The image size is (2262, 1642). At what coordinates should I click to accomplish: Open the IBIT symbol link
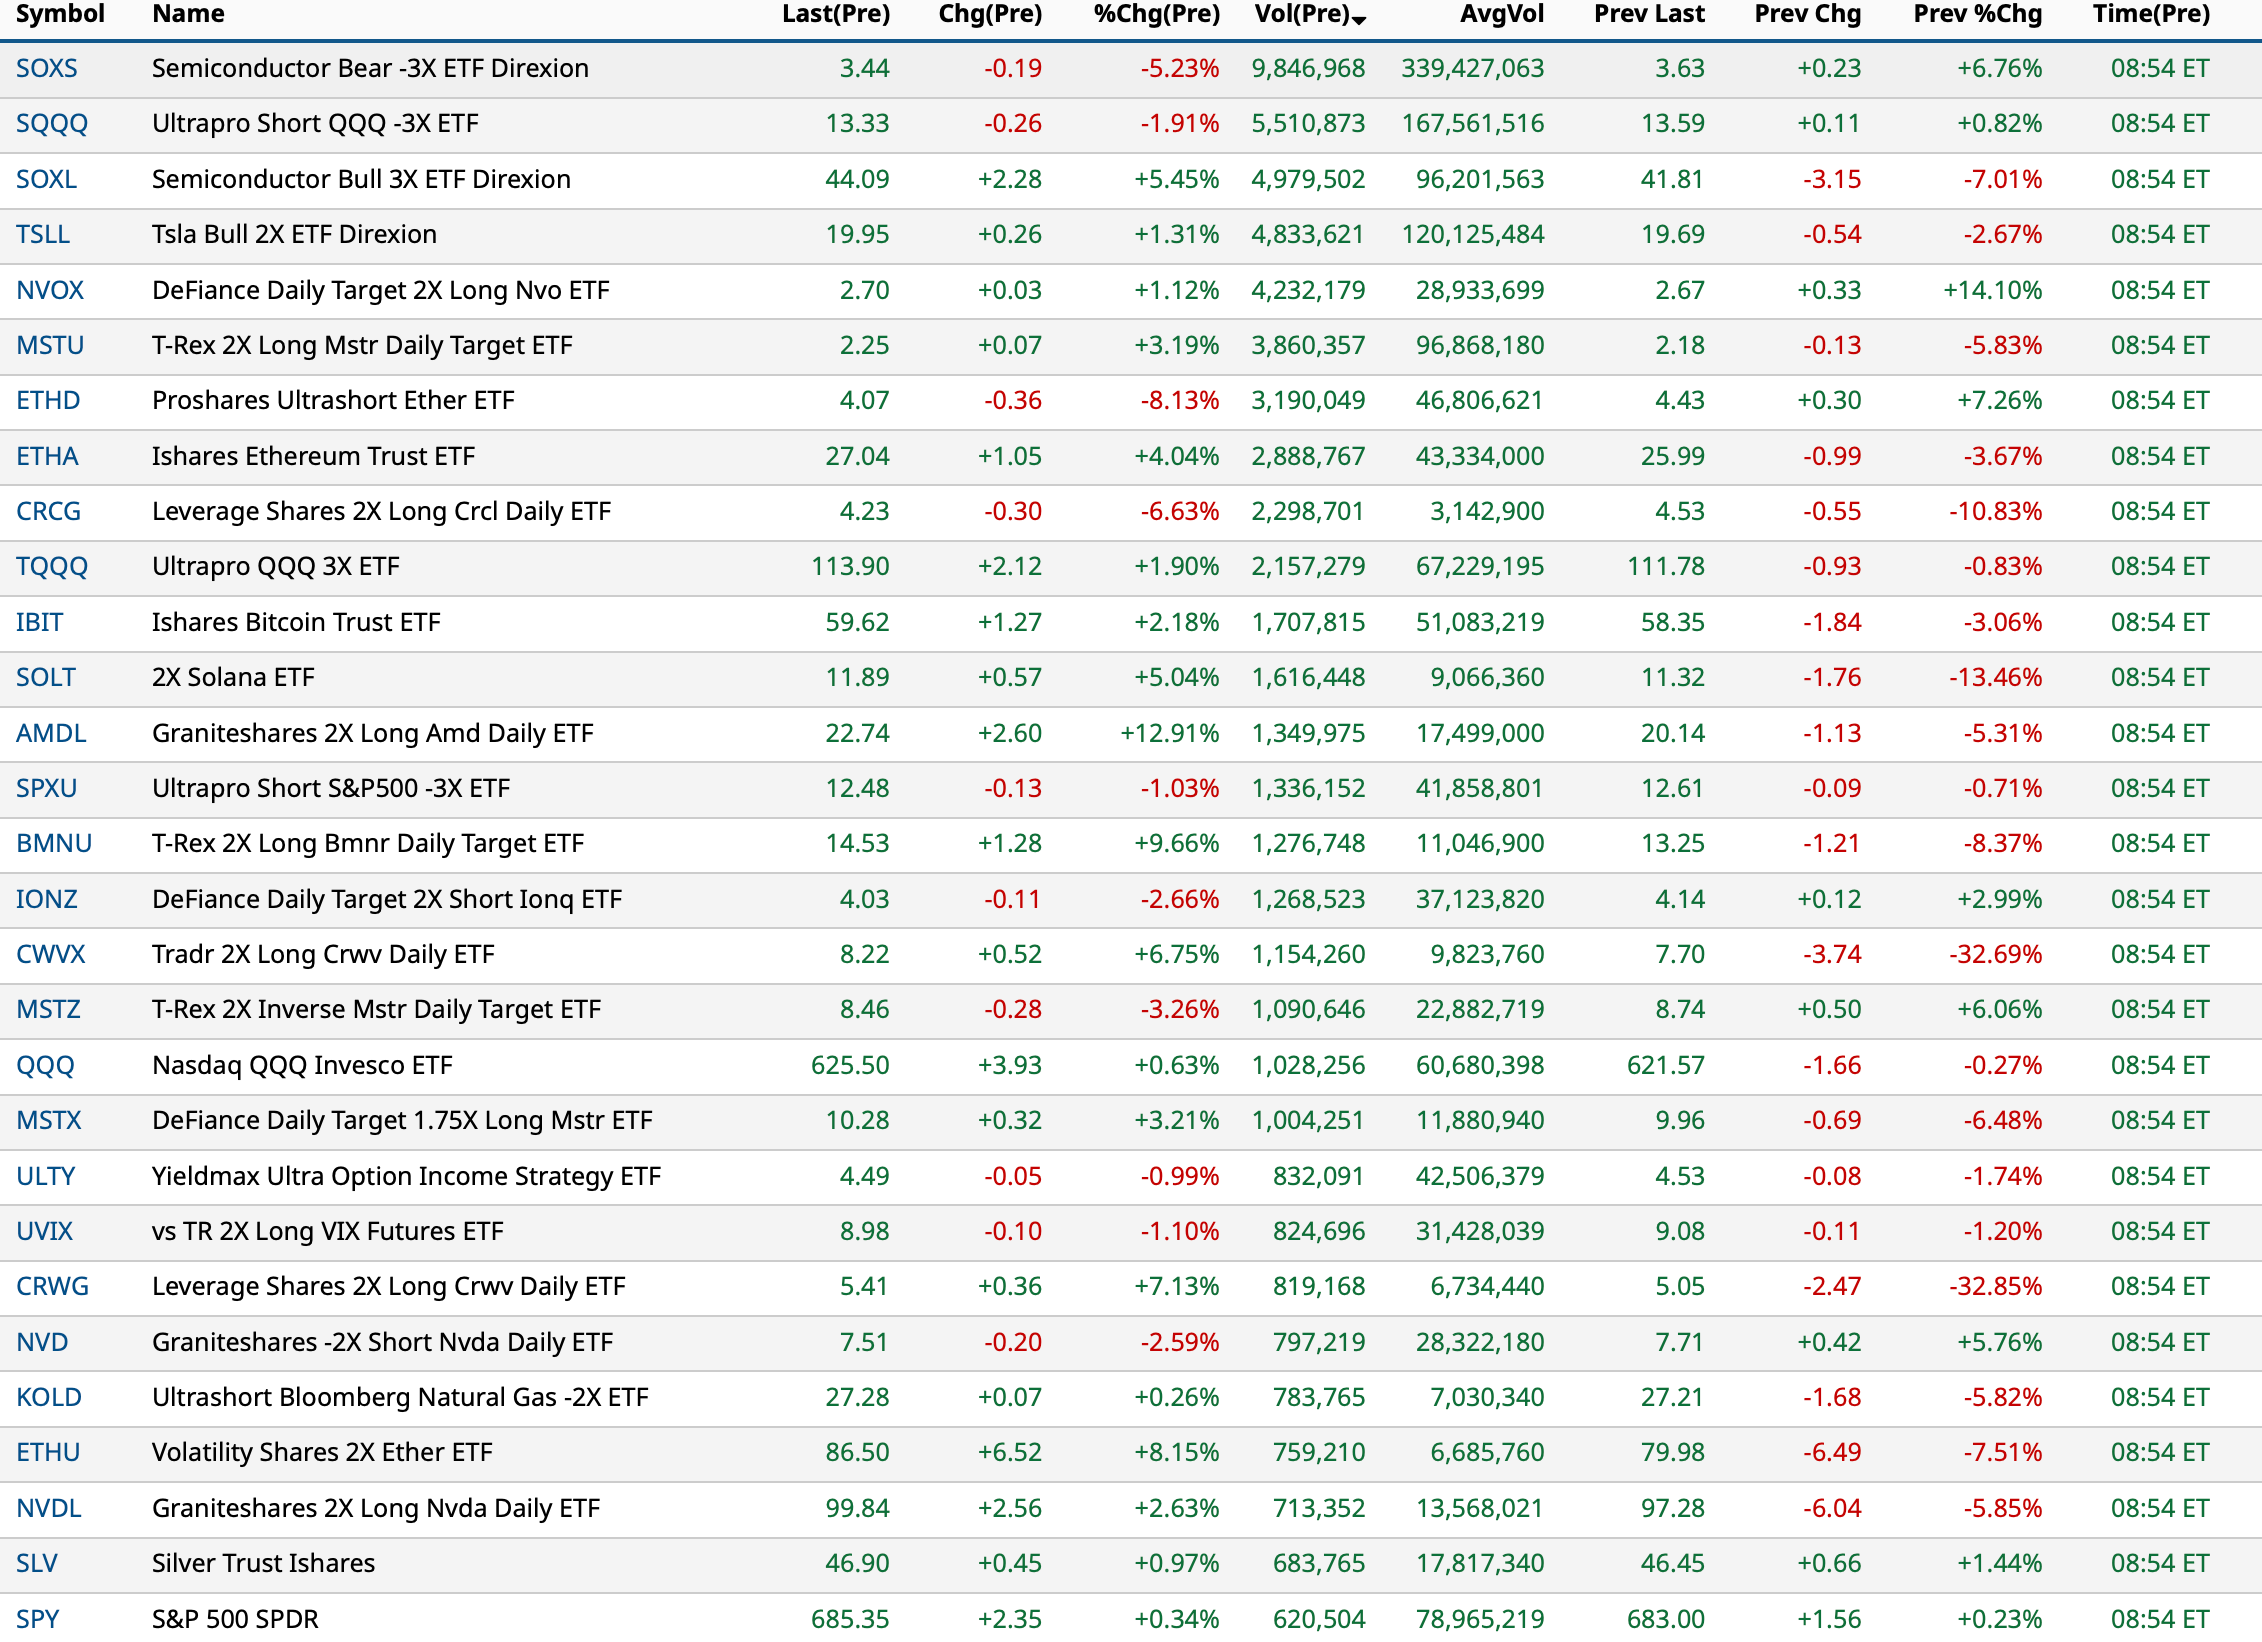coord(39,622)
